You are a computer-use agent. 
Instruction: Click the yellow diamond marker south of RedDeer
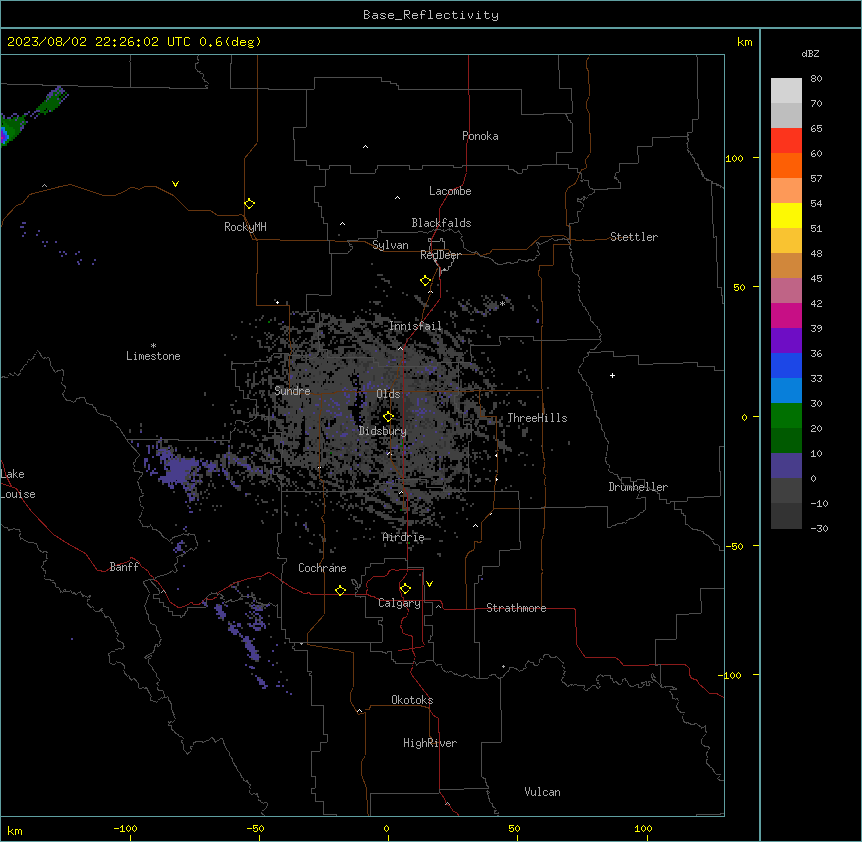pyautogui.click(x=425, y=281)
